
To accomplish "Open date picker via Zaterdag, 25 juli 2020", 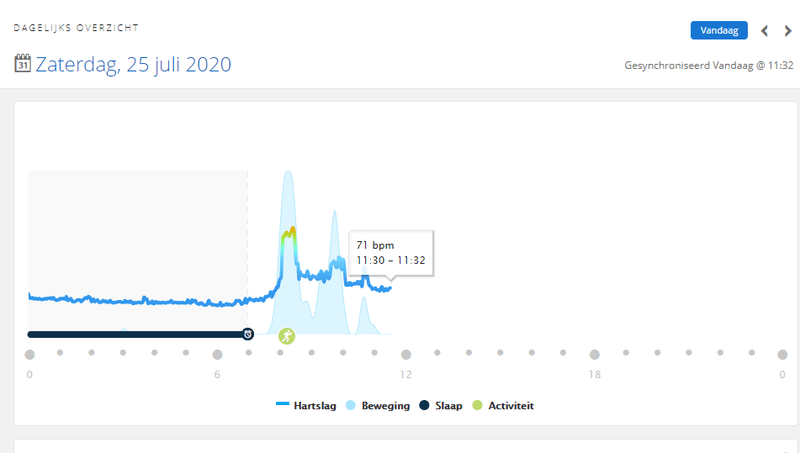I will tap(134, 65).
